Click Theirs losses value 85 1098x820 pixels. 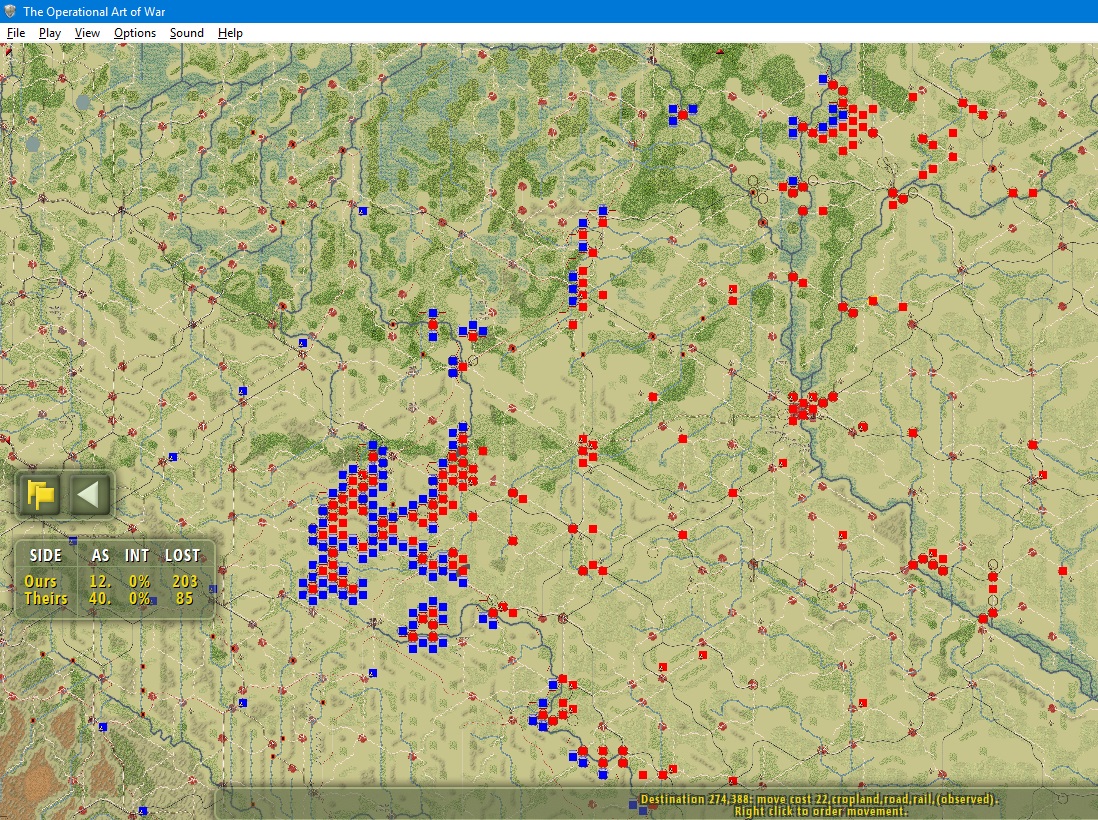[x=184, y=599]
